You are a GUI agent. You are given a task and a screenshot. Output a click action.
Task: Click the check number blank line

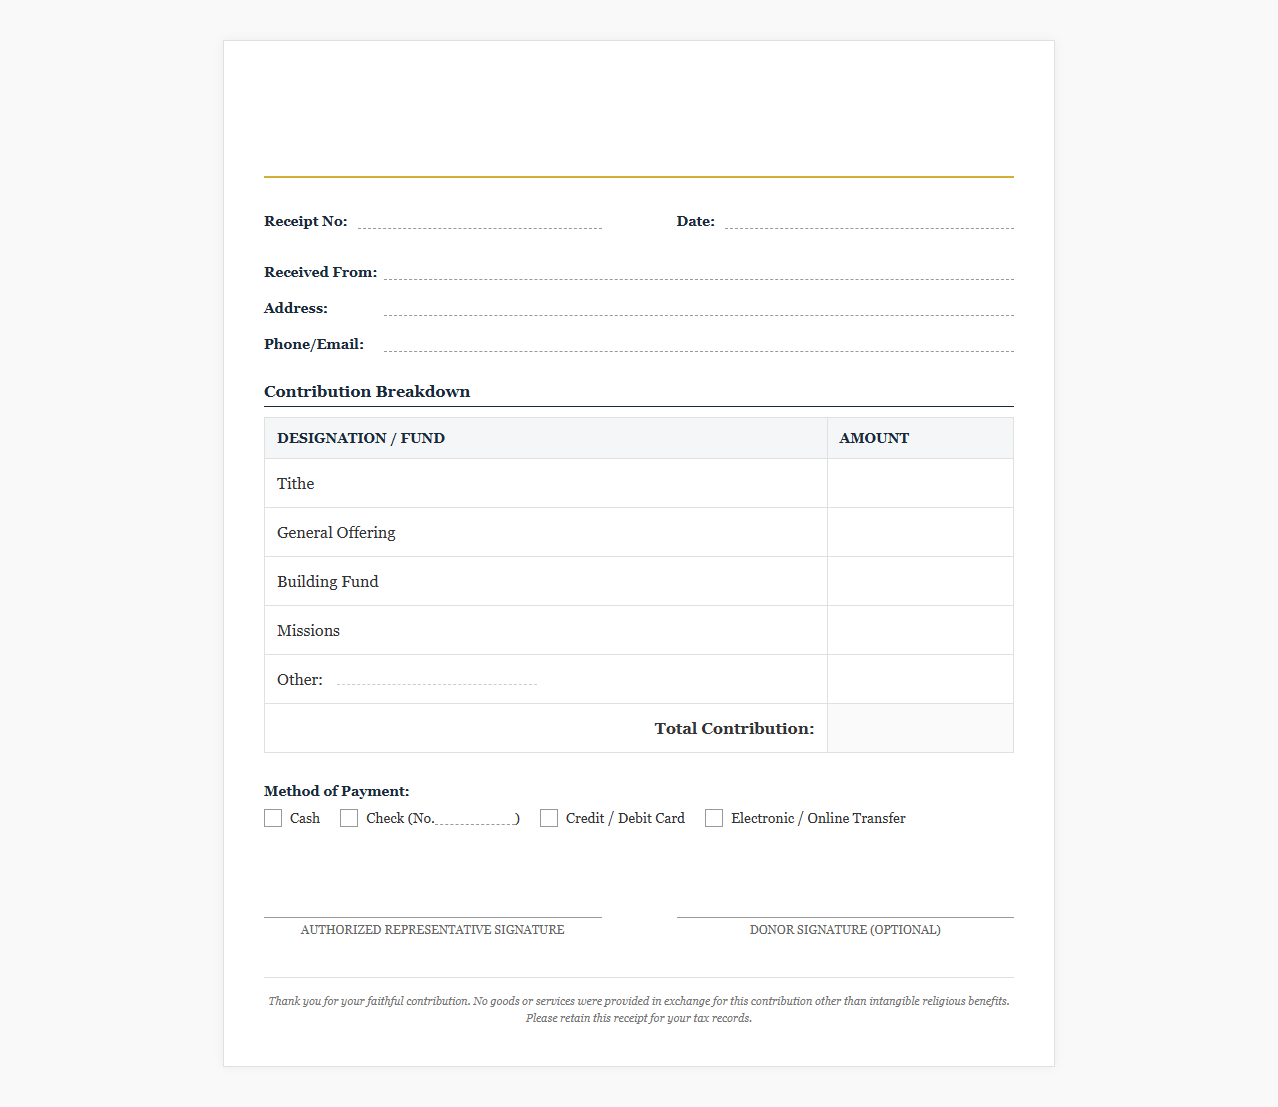(474, 819)
